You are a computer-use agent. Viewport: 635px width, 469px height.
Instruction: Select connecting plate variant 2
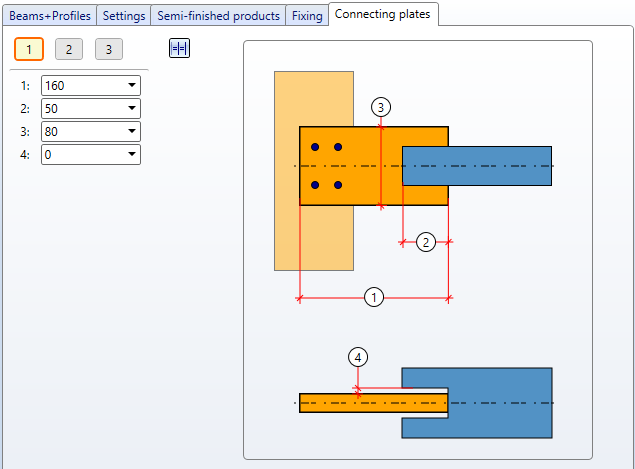(x=69, y=49)
